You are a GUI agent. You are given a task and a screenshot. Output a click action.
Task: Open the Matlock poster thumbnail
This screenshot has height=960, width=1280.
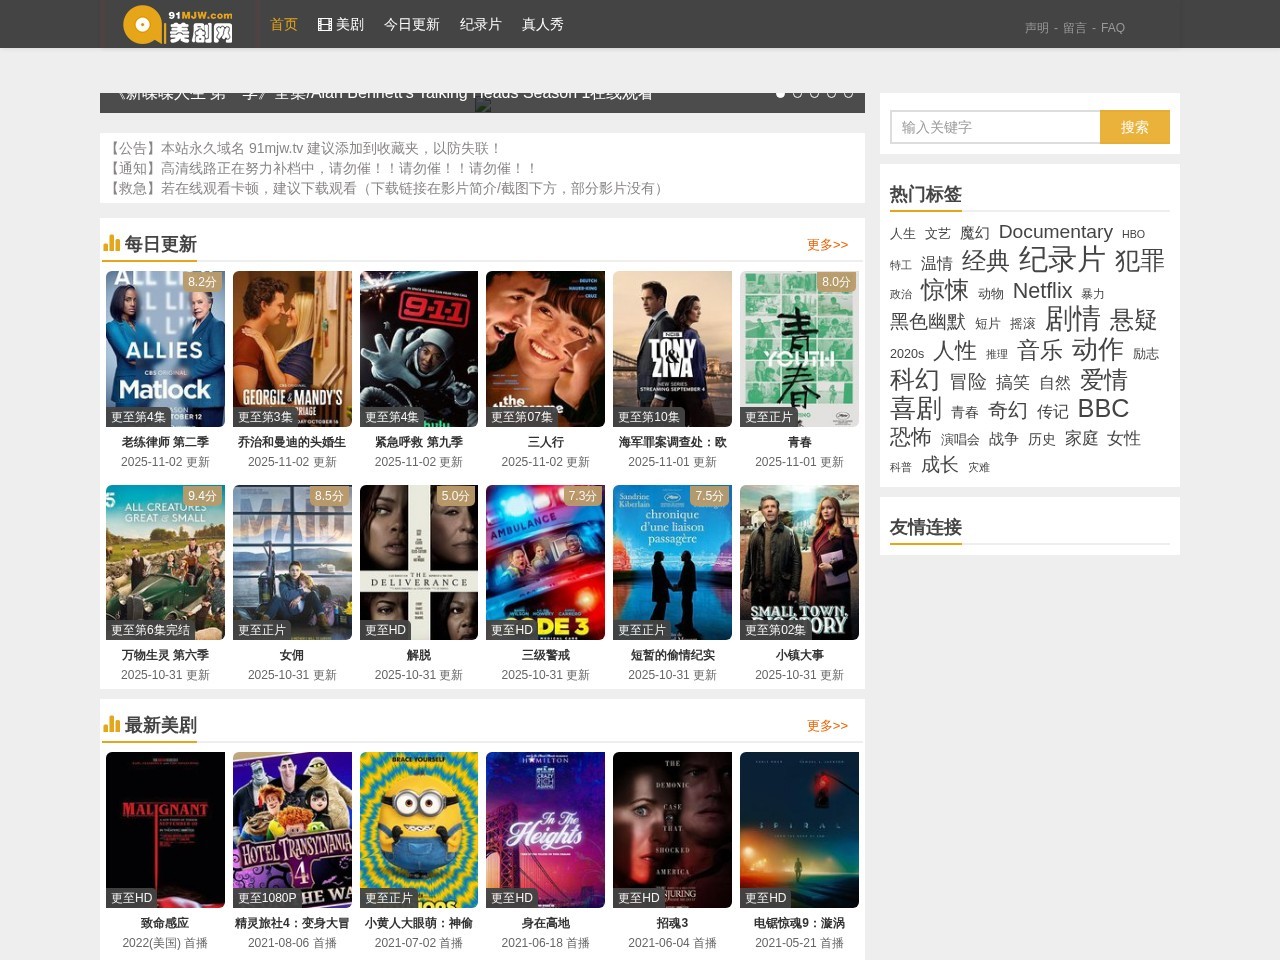point(165,349)
